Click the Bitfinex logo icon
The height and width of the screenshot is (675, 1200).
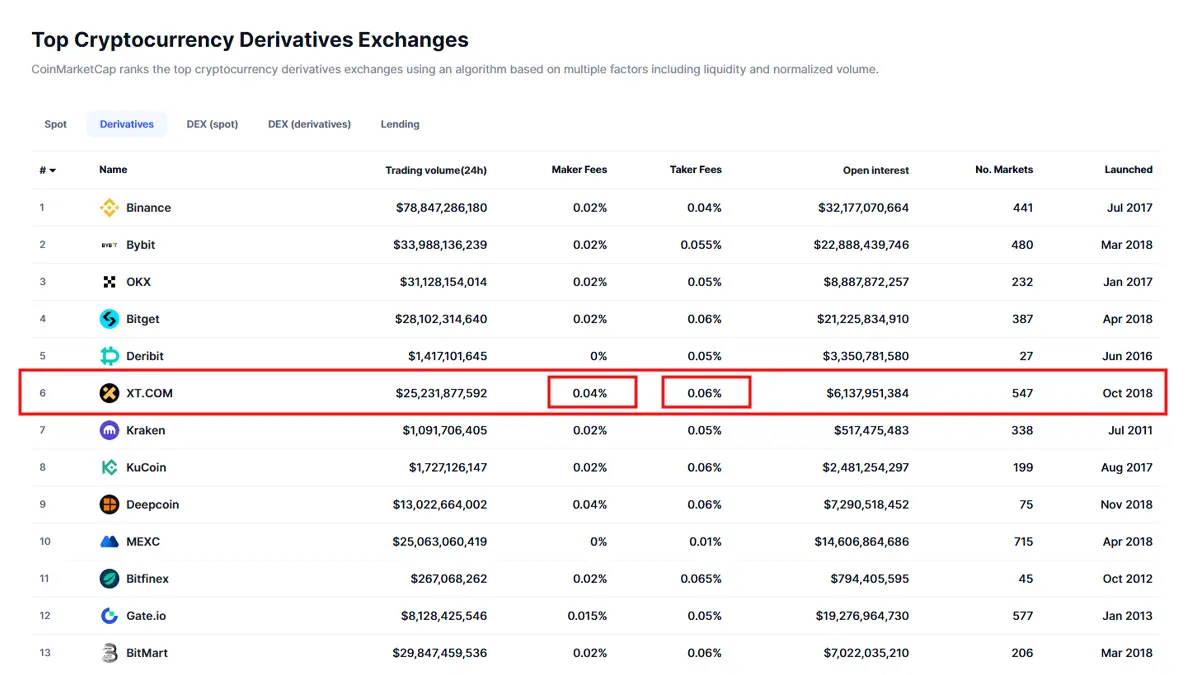(110, 579)
